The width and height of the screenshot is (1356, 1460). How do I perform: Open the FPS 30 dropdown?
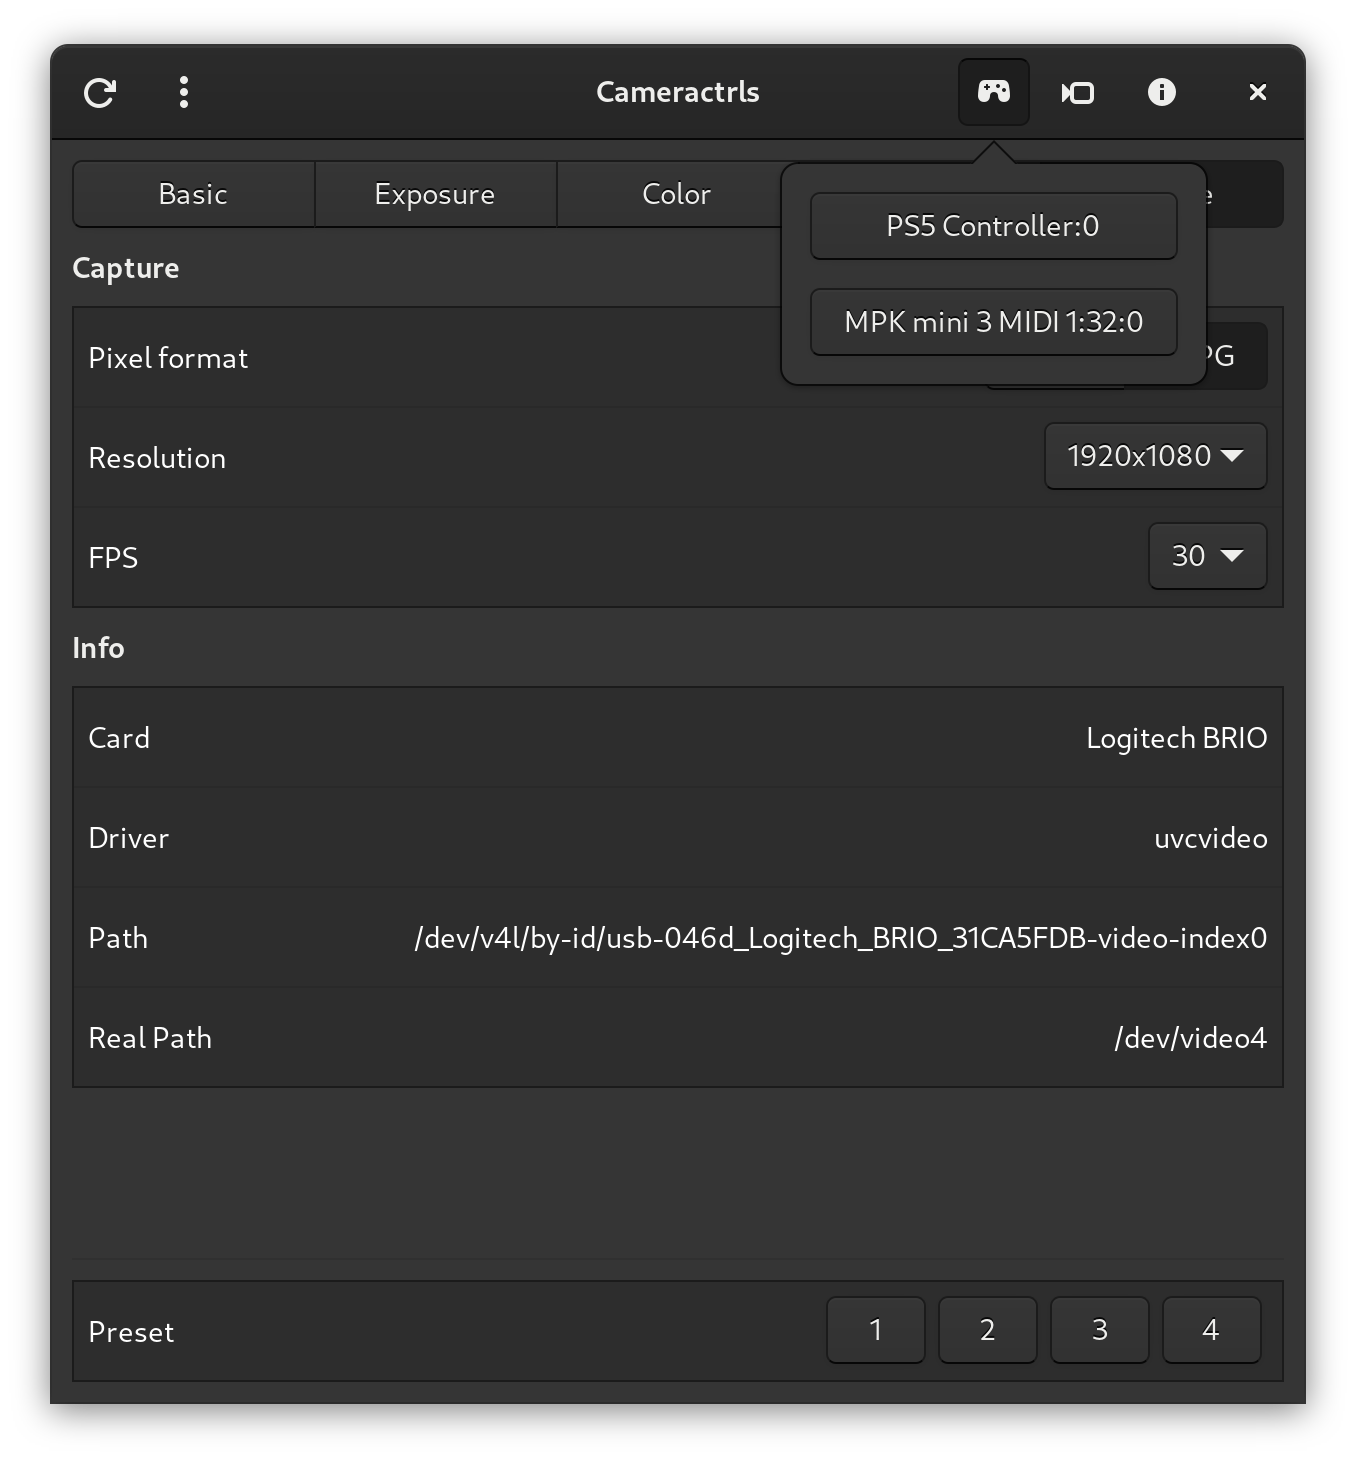1207,556
